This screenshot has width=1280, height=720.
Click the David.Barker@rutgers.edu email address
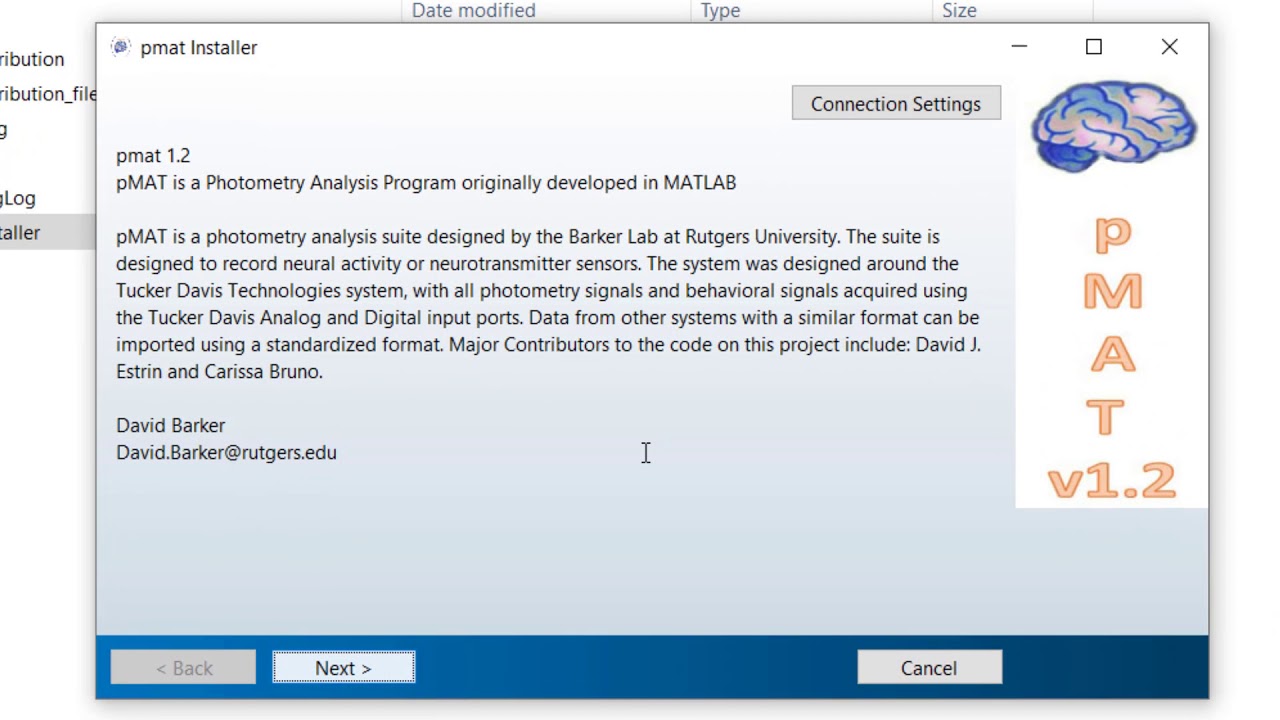226,453
